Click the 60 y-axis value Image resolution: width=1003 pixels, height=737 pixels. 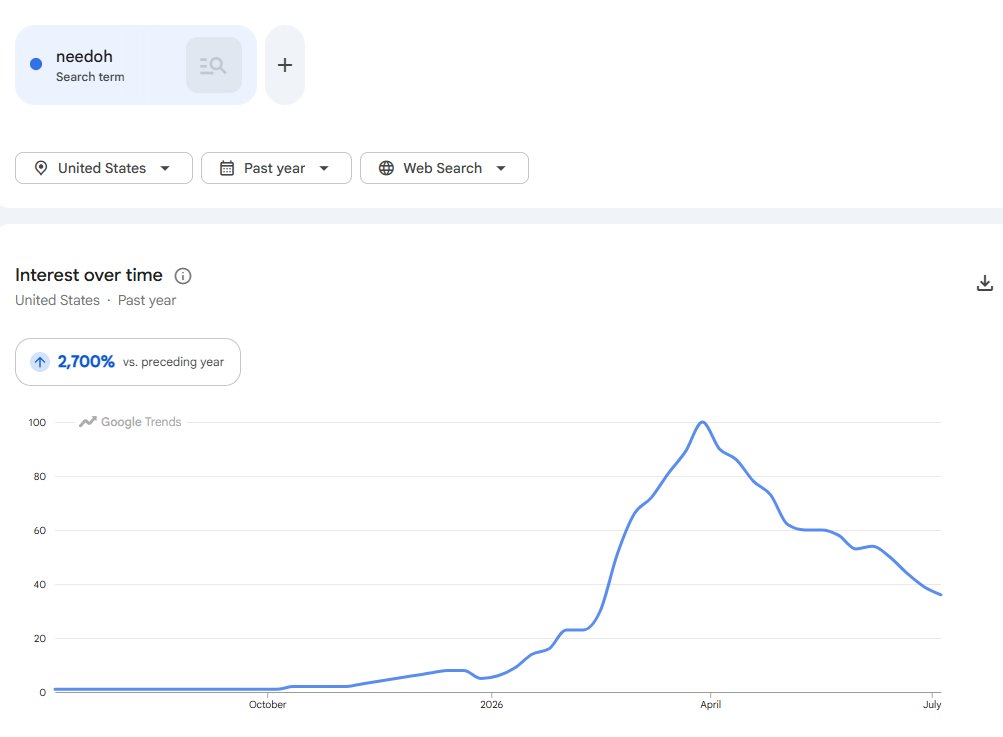(x=40, y=530)
